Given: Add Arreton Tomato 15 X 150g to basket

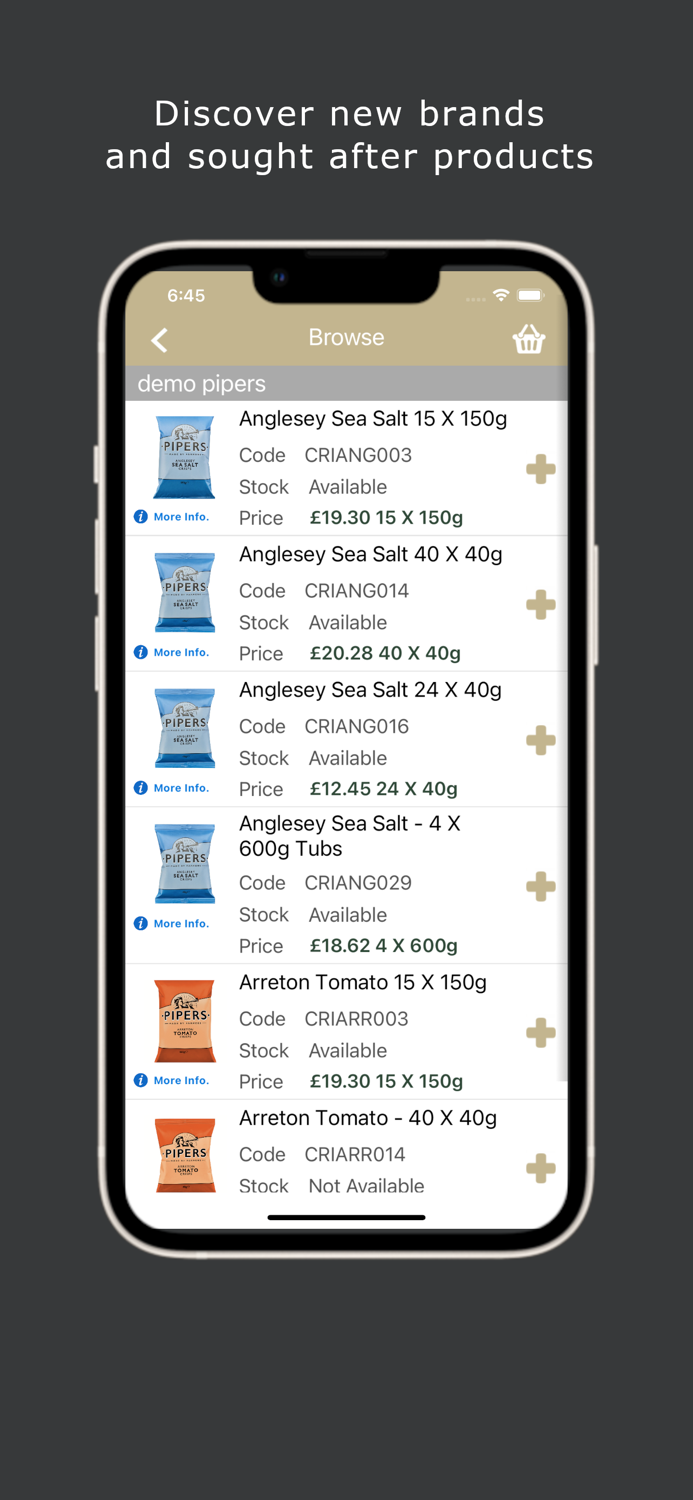Looking at the screenshot, I should point(540,1032).
